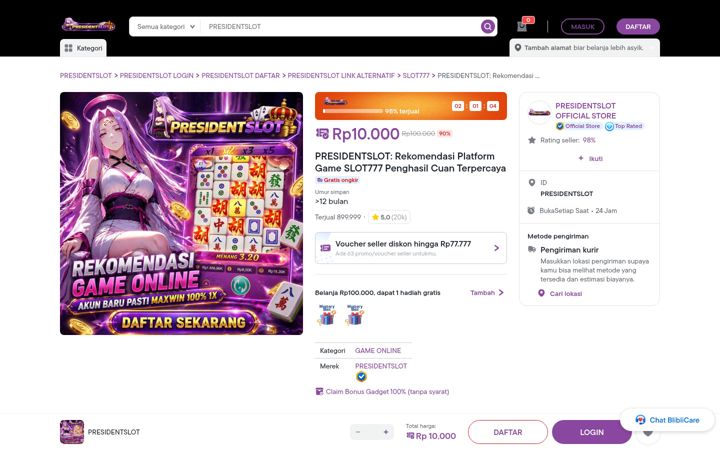Click the flash sale progress bar
Viewport: 720px width, 450px height.
coord(353,111)
